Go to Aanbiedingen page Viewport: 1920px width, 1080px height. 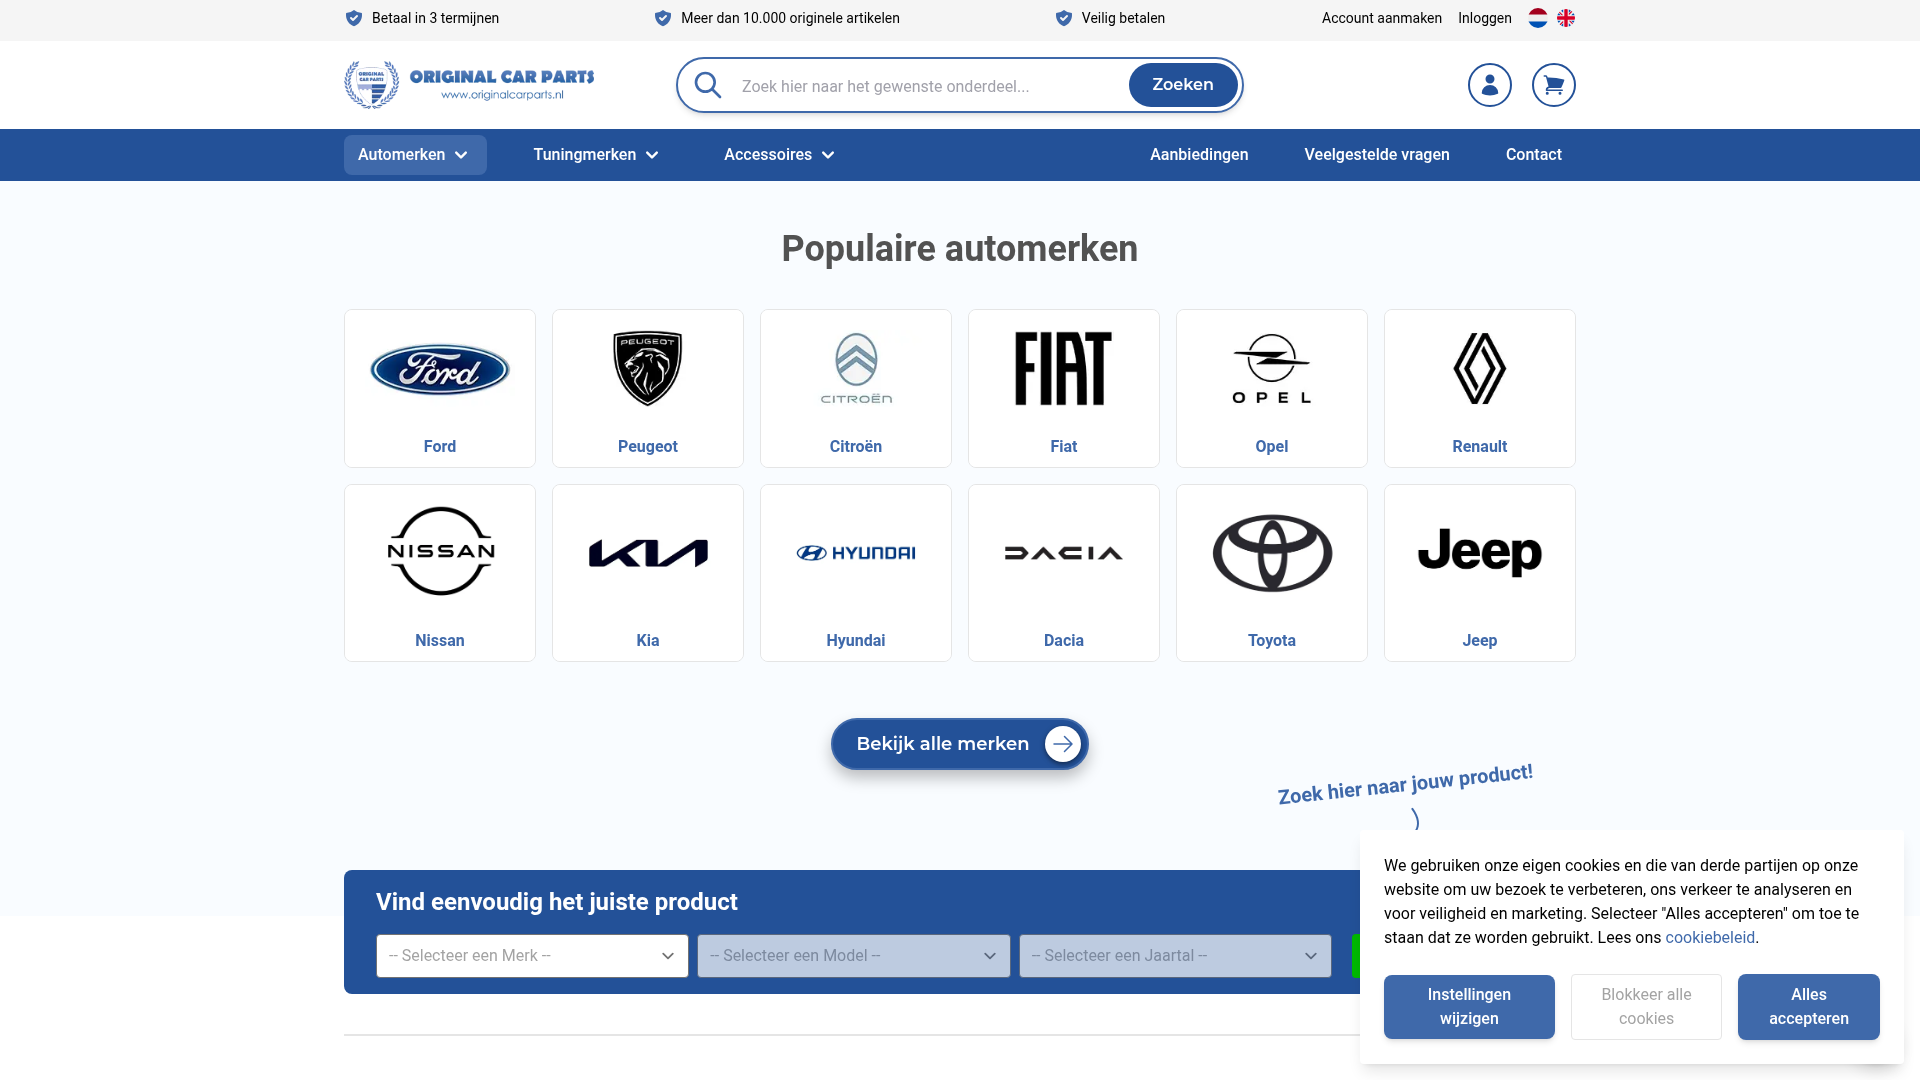tap(1199, 155)
